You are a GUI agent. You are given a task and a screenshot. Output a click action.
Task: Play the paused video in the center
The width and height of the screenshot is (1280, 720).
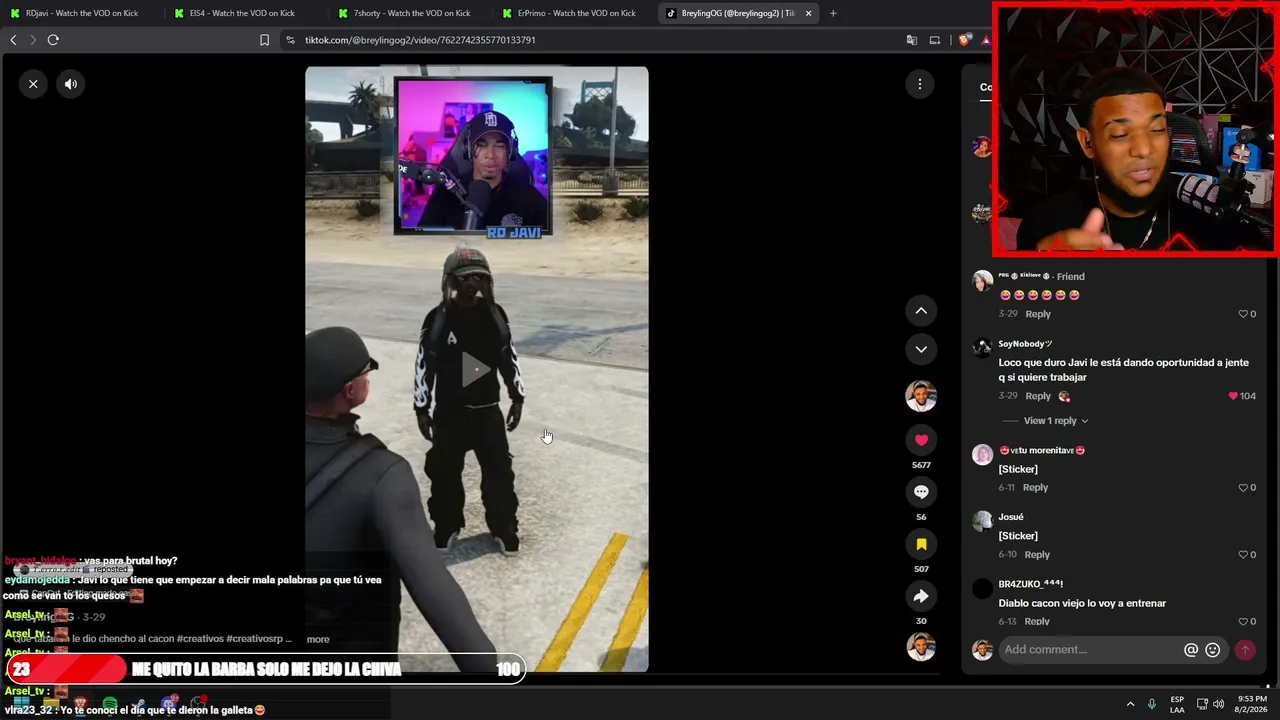coord(476,370)
